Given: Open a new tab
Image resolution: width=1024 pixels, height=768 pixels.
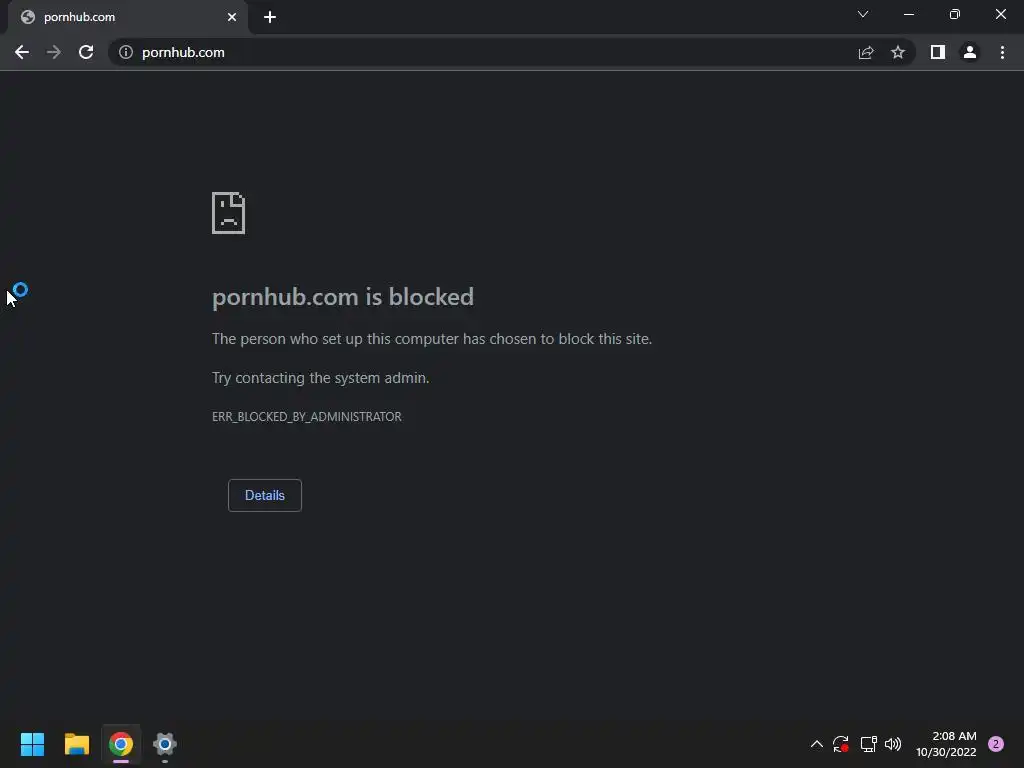Looking at the screenshot, I should coord(270,17).
